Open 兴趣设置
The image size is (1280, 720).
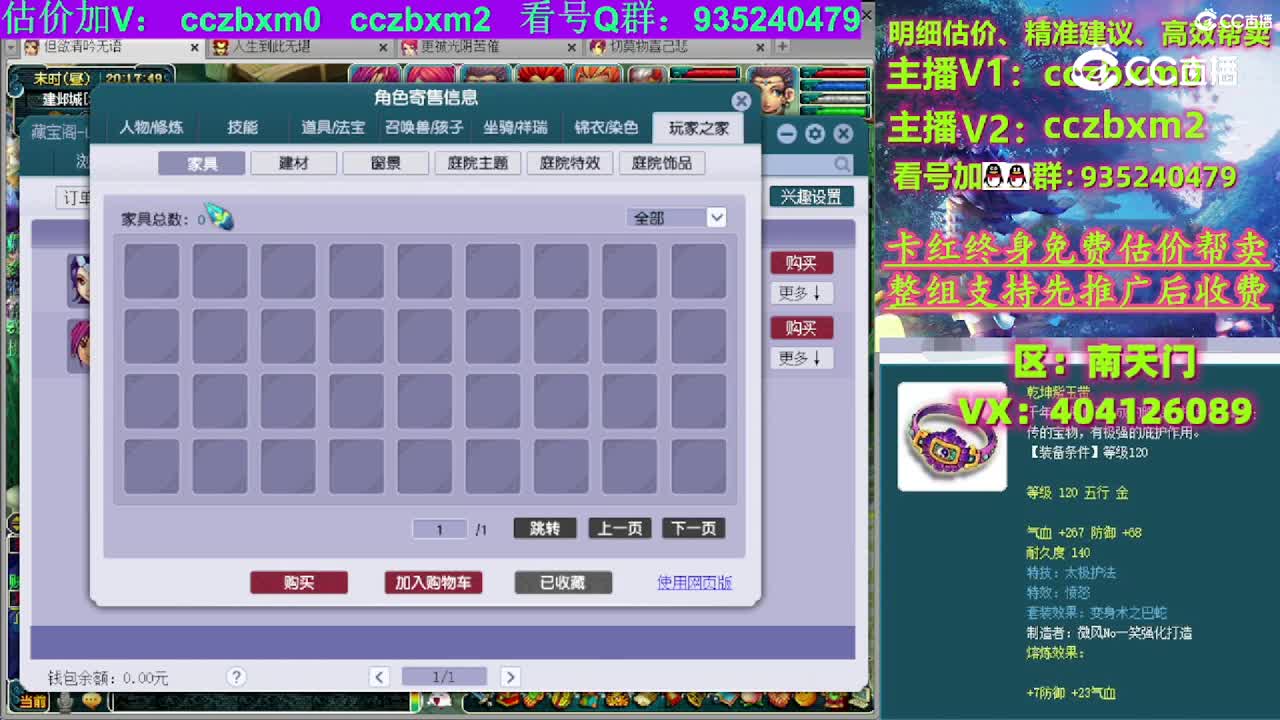click(x=811, y=197)
